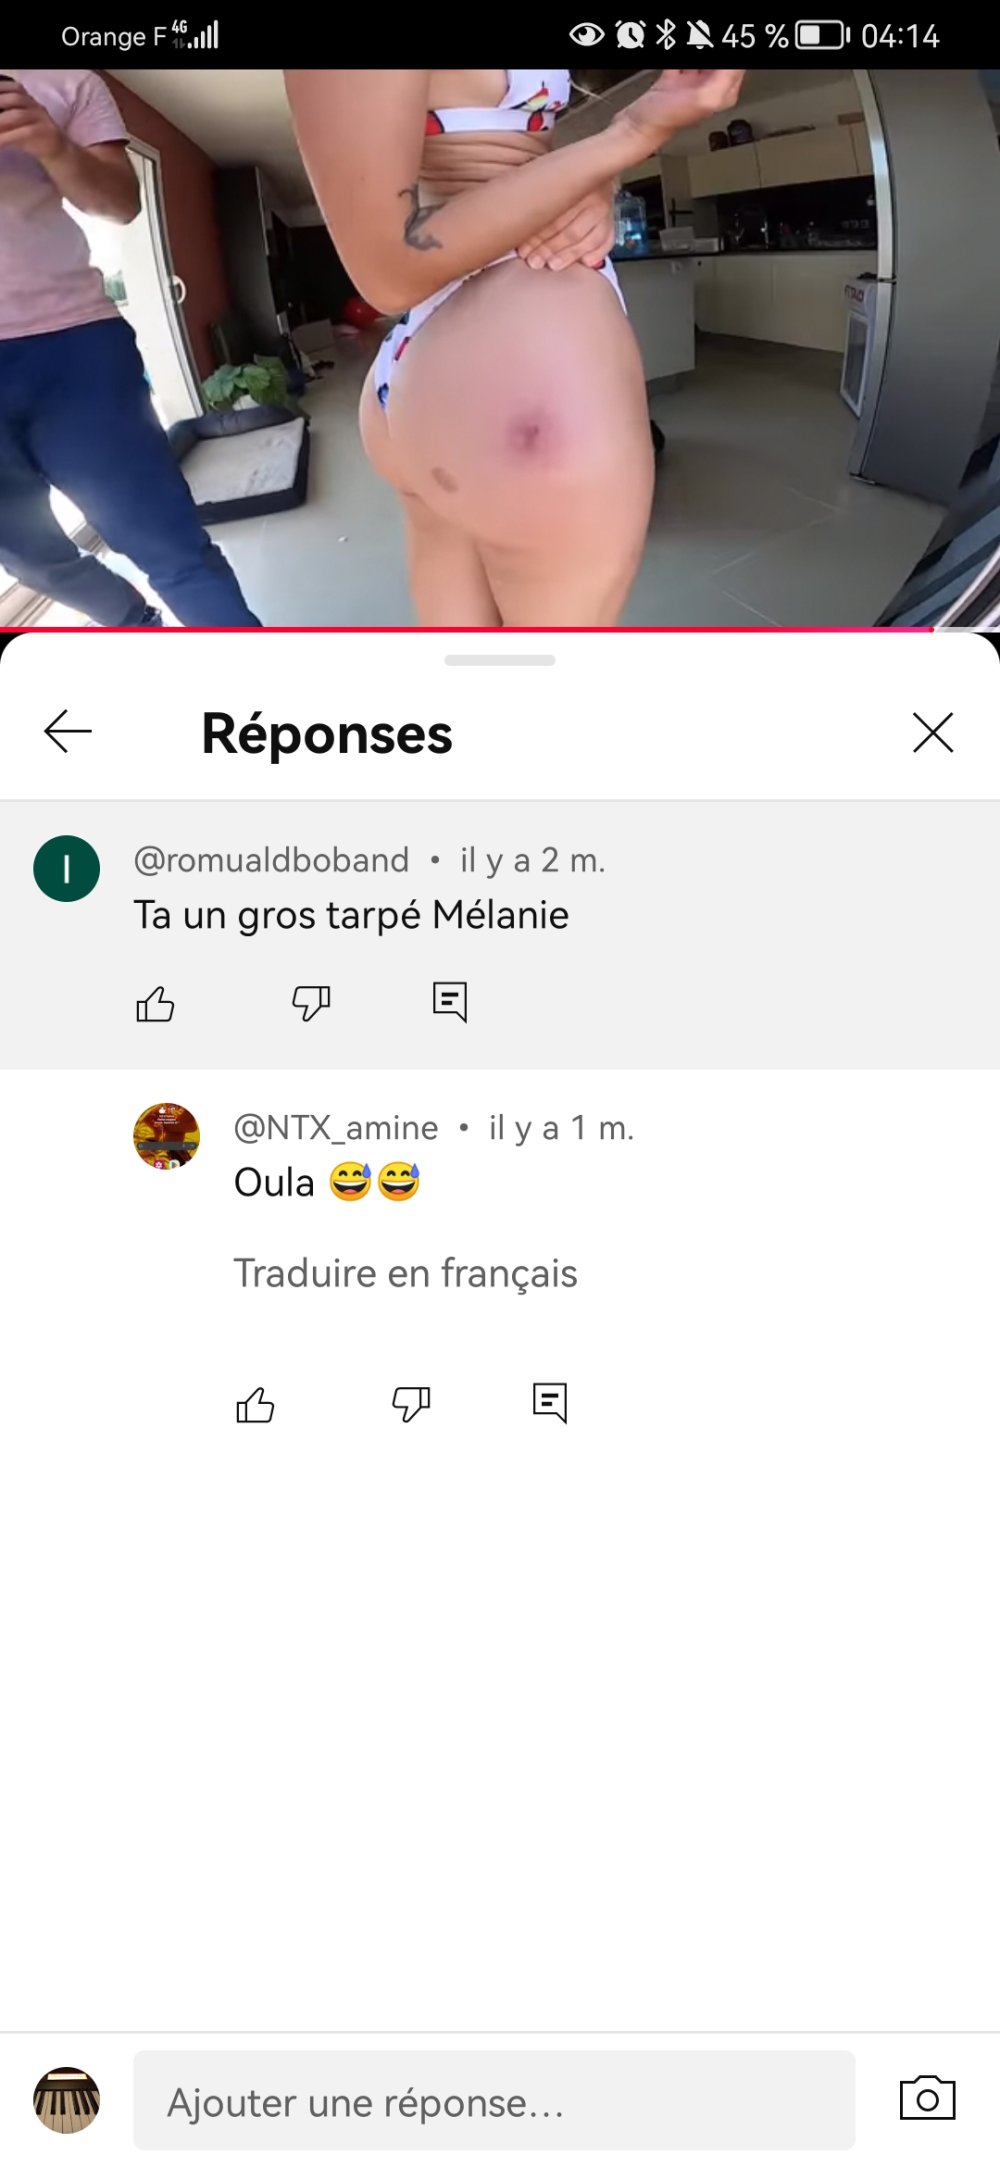Focus the Ajouter une réponse field
Image resolution: width=1000 pixels, height=2167 pixels.
[x=494, y=2100]
